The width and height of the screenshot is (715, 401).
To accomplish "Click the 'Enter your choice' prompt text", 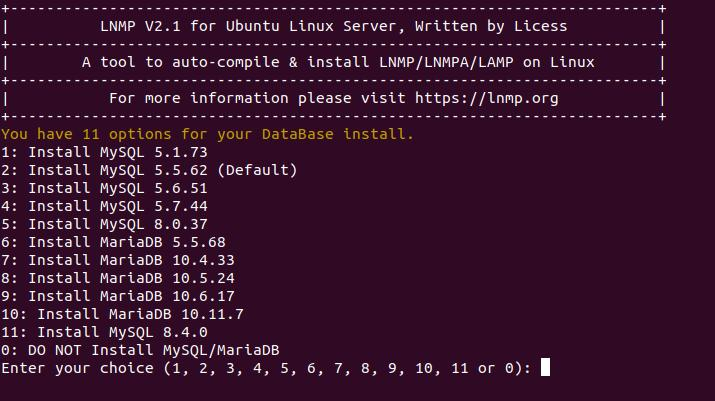I will click(77, 368).
